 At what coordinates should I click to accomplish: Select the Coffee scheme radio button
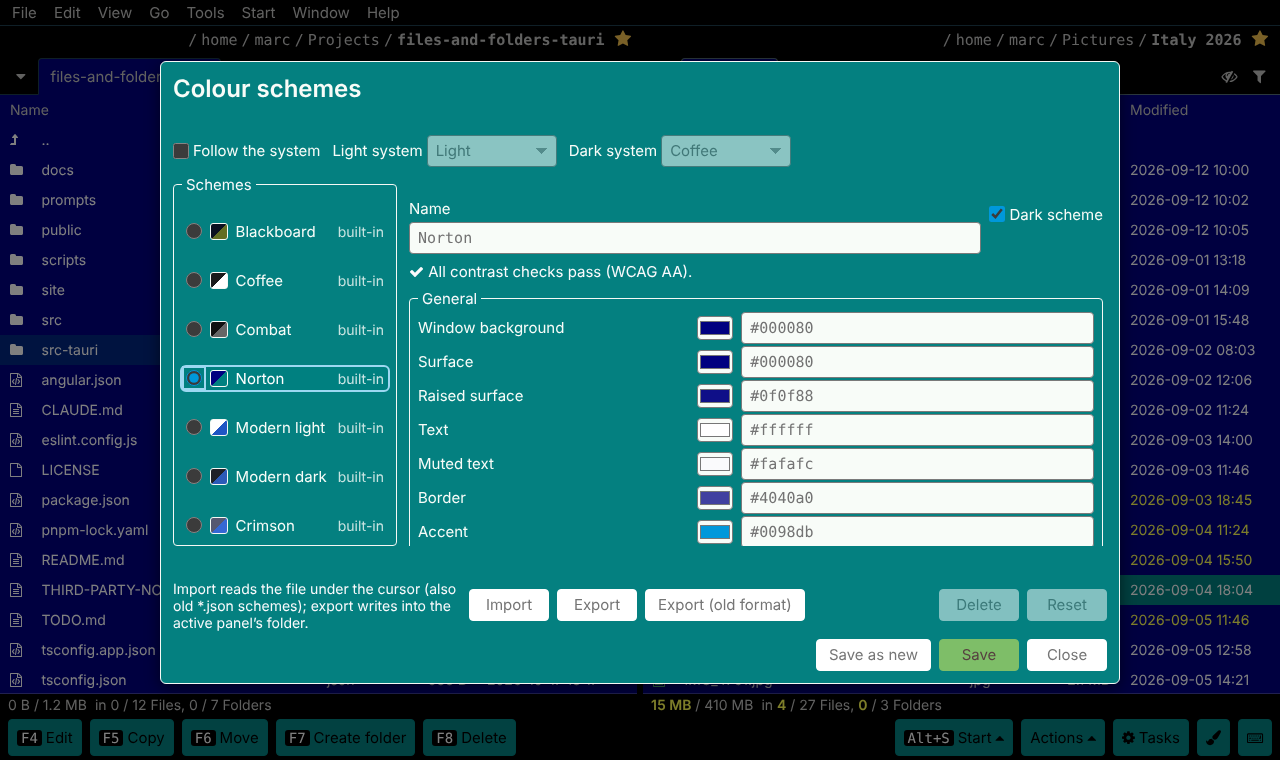194,281
